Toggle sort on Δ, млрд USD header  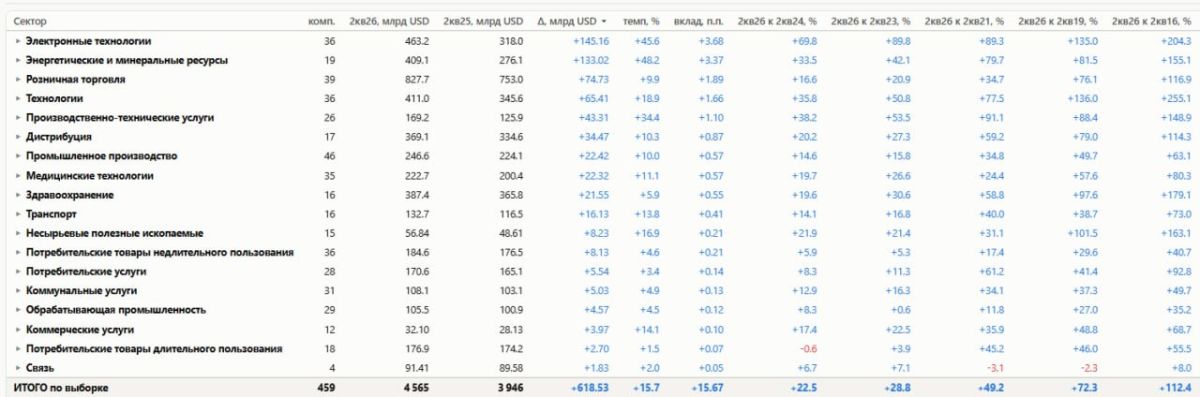coord(571,21)
